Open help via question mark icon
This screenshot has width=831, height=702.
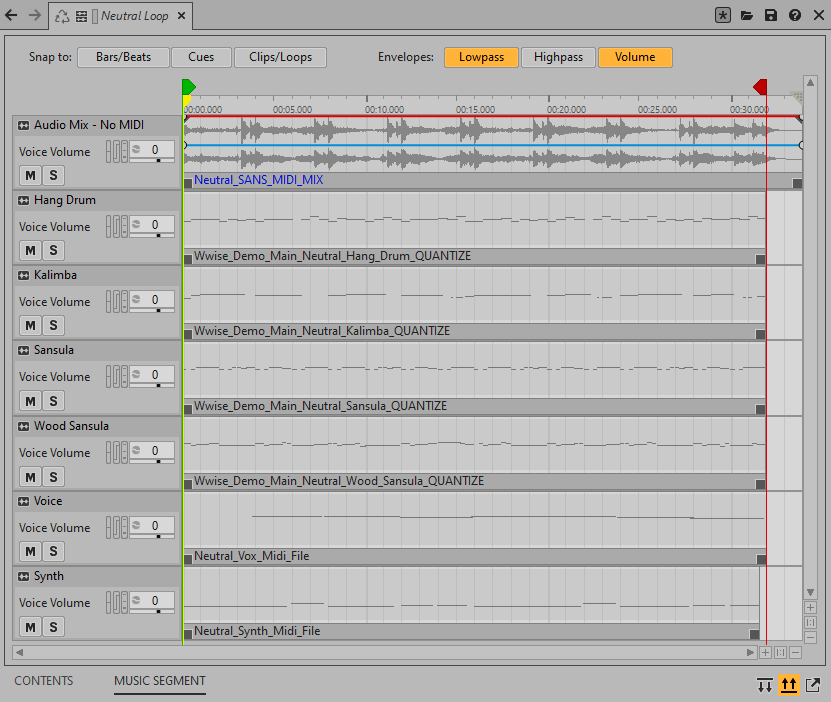tap(794, 16)
